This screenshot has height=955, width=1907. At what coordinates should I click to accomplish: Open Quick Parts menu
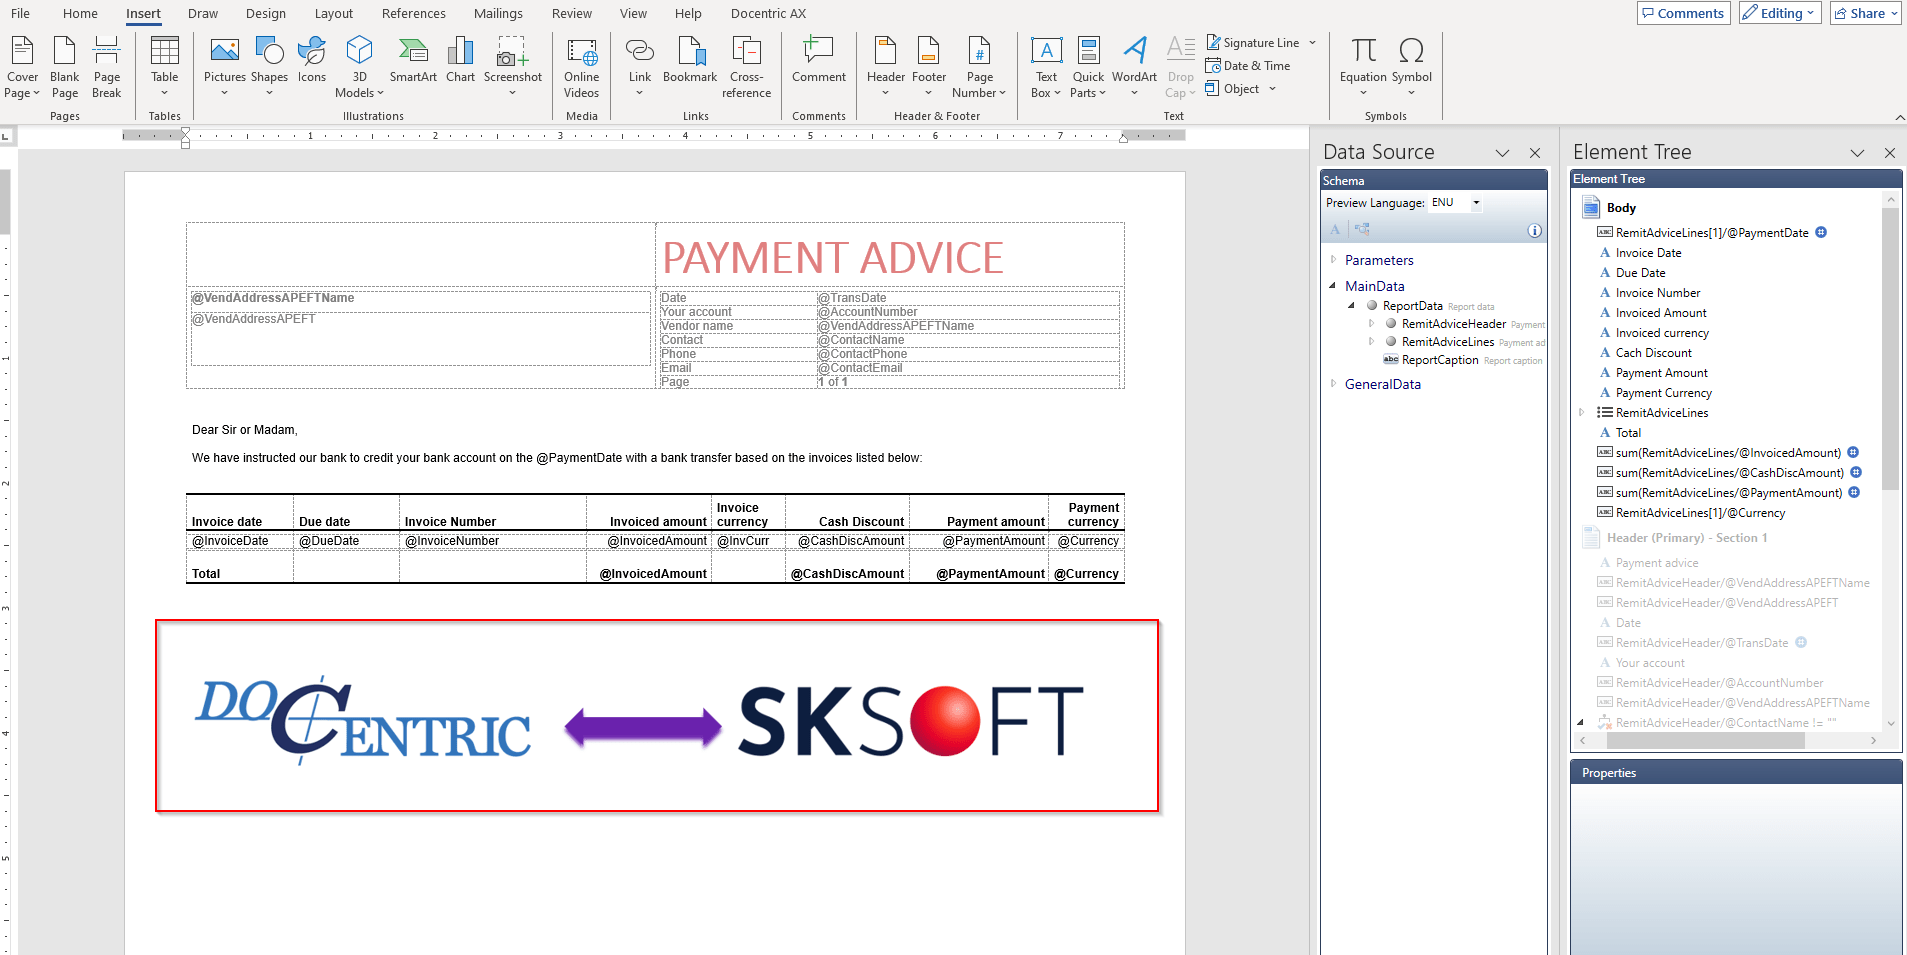(x=1088, y=67)
